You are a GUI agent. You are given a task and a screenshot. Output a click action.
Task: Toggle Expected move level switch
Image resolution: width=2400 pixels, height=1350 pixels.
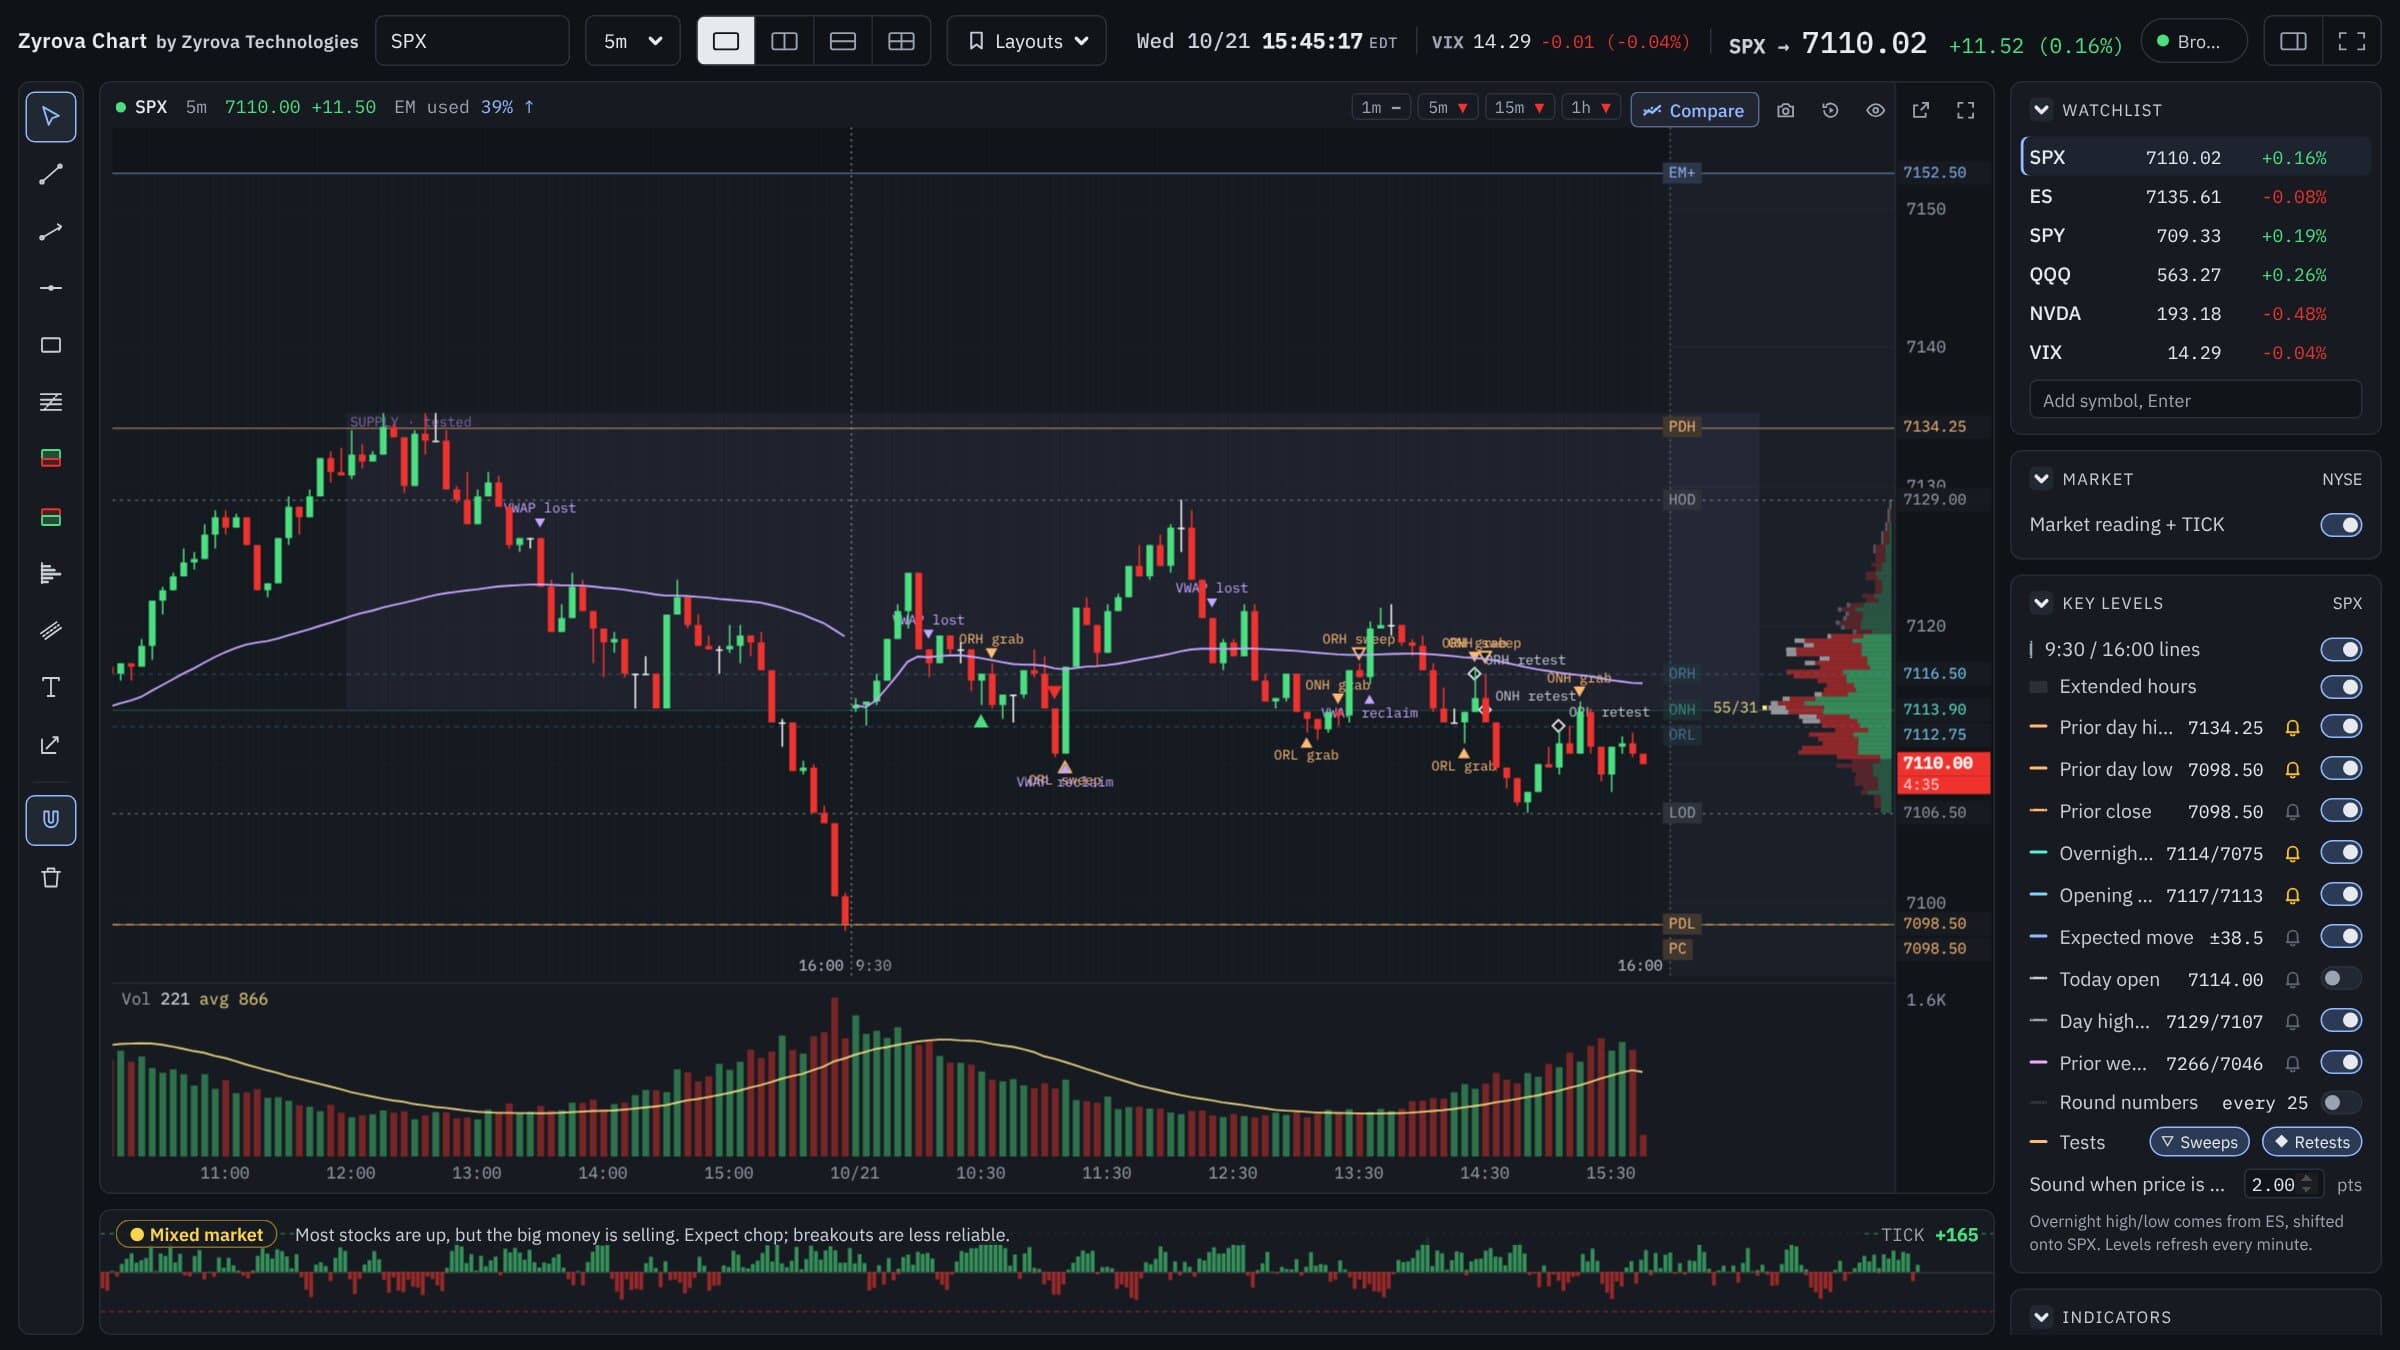2341,937
